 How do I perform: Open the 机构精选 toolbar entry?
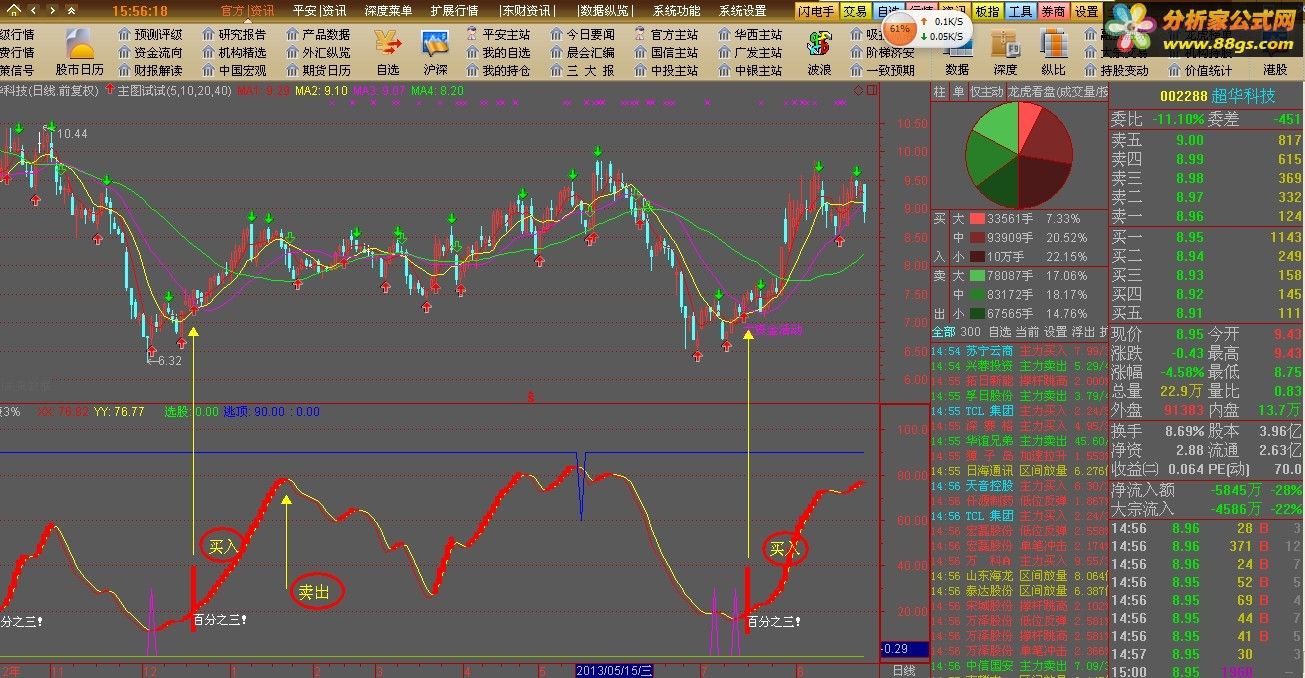point(234,52)
